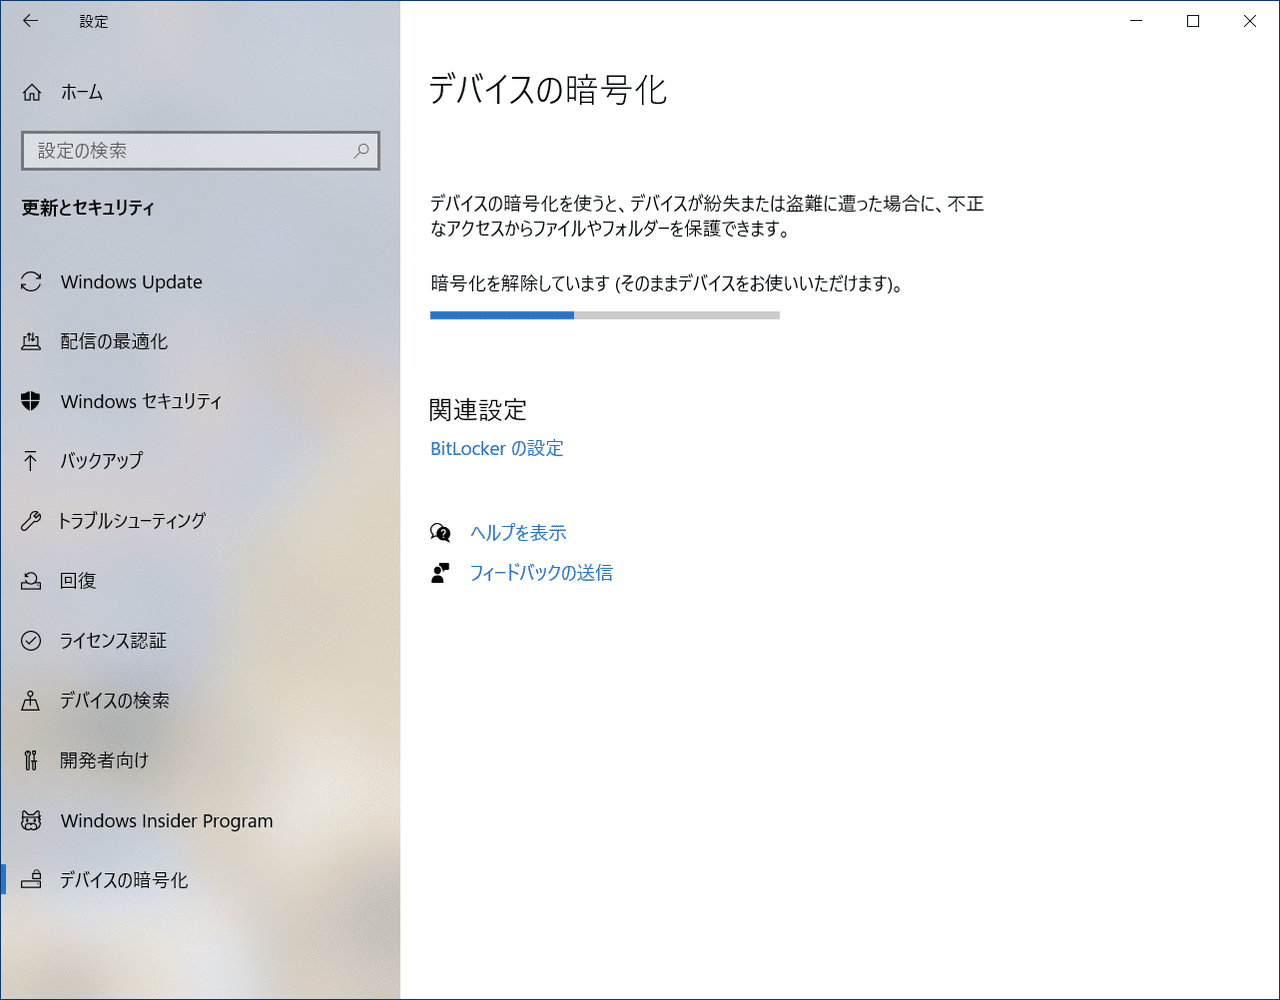Select 配信の最適化 (Delivery Optimization) icon
The height and width of the screenshot is (1000, 1280).
(x=32, y=341)
